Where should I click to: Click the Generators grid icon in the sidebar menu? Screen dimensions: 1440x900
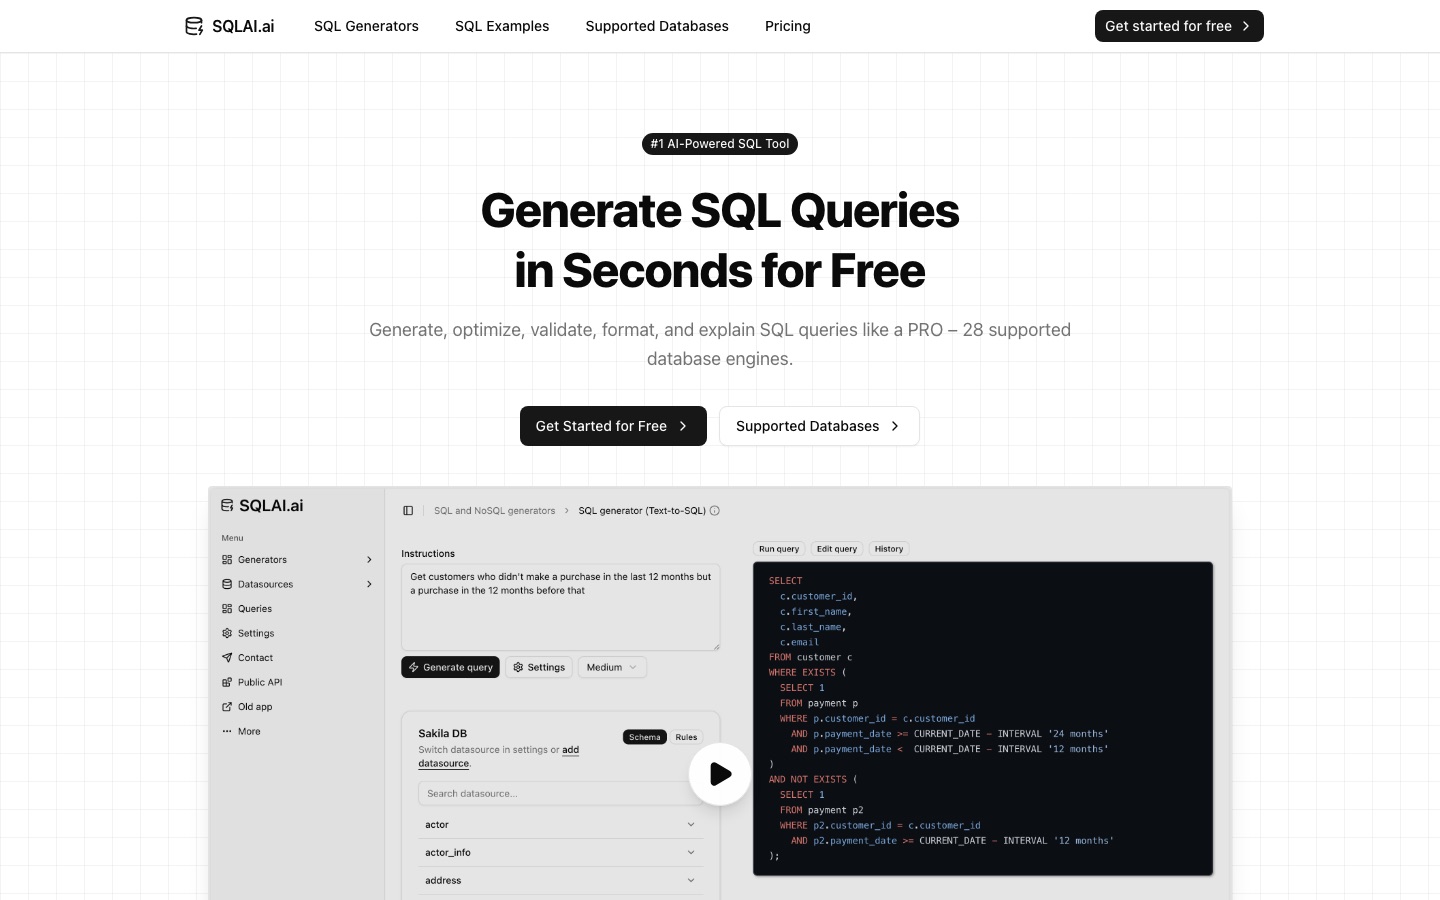[x=227, y=560]
